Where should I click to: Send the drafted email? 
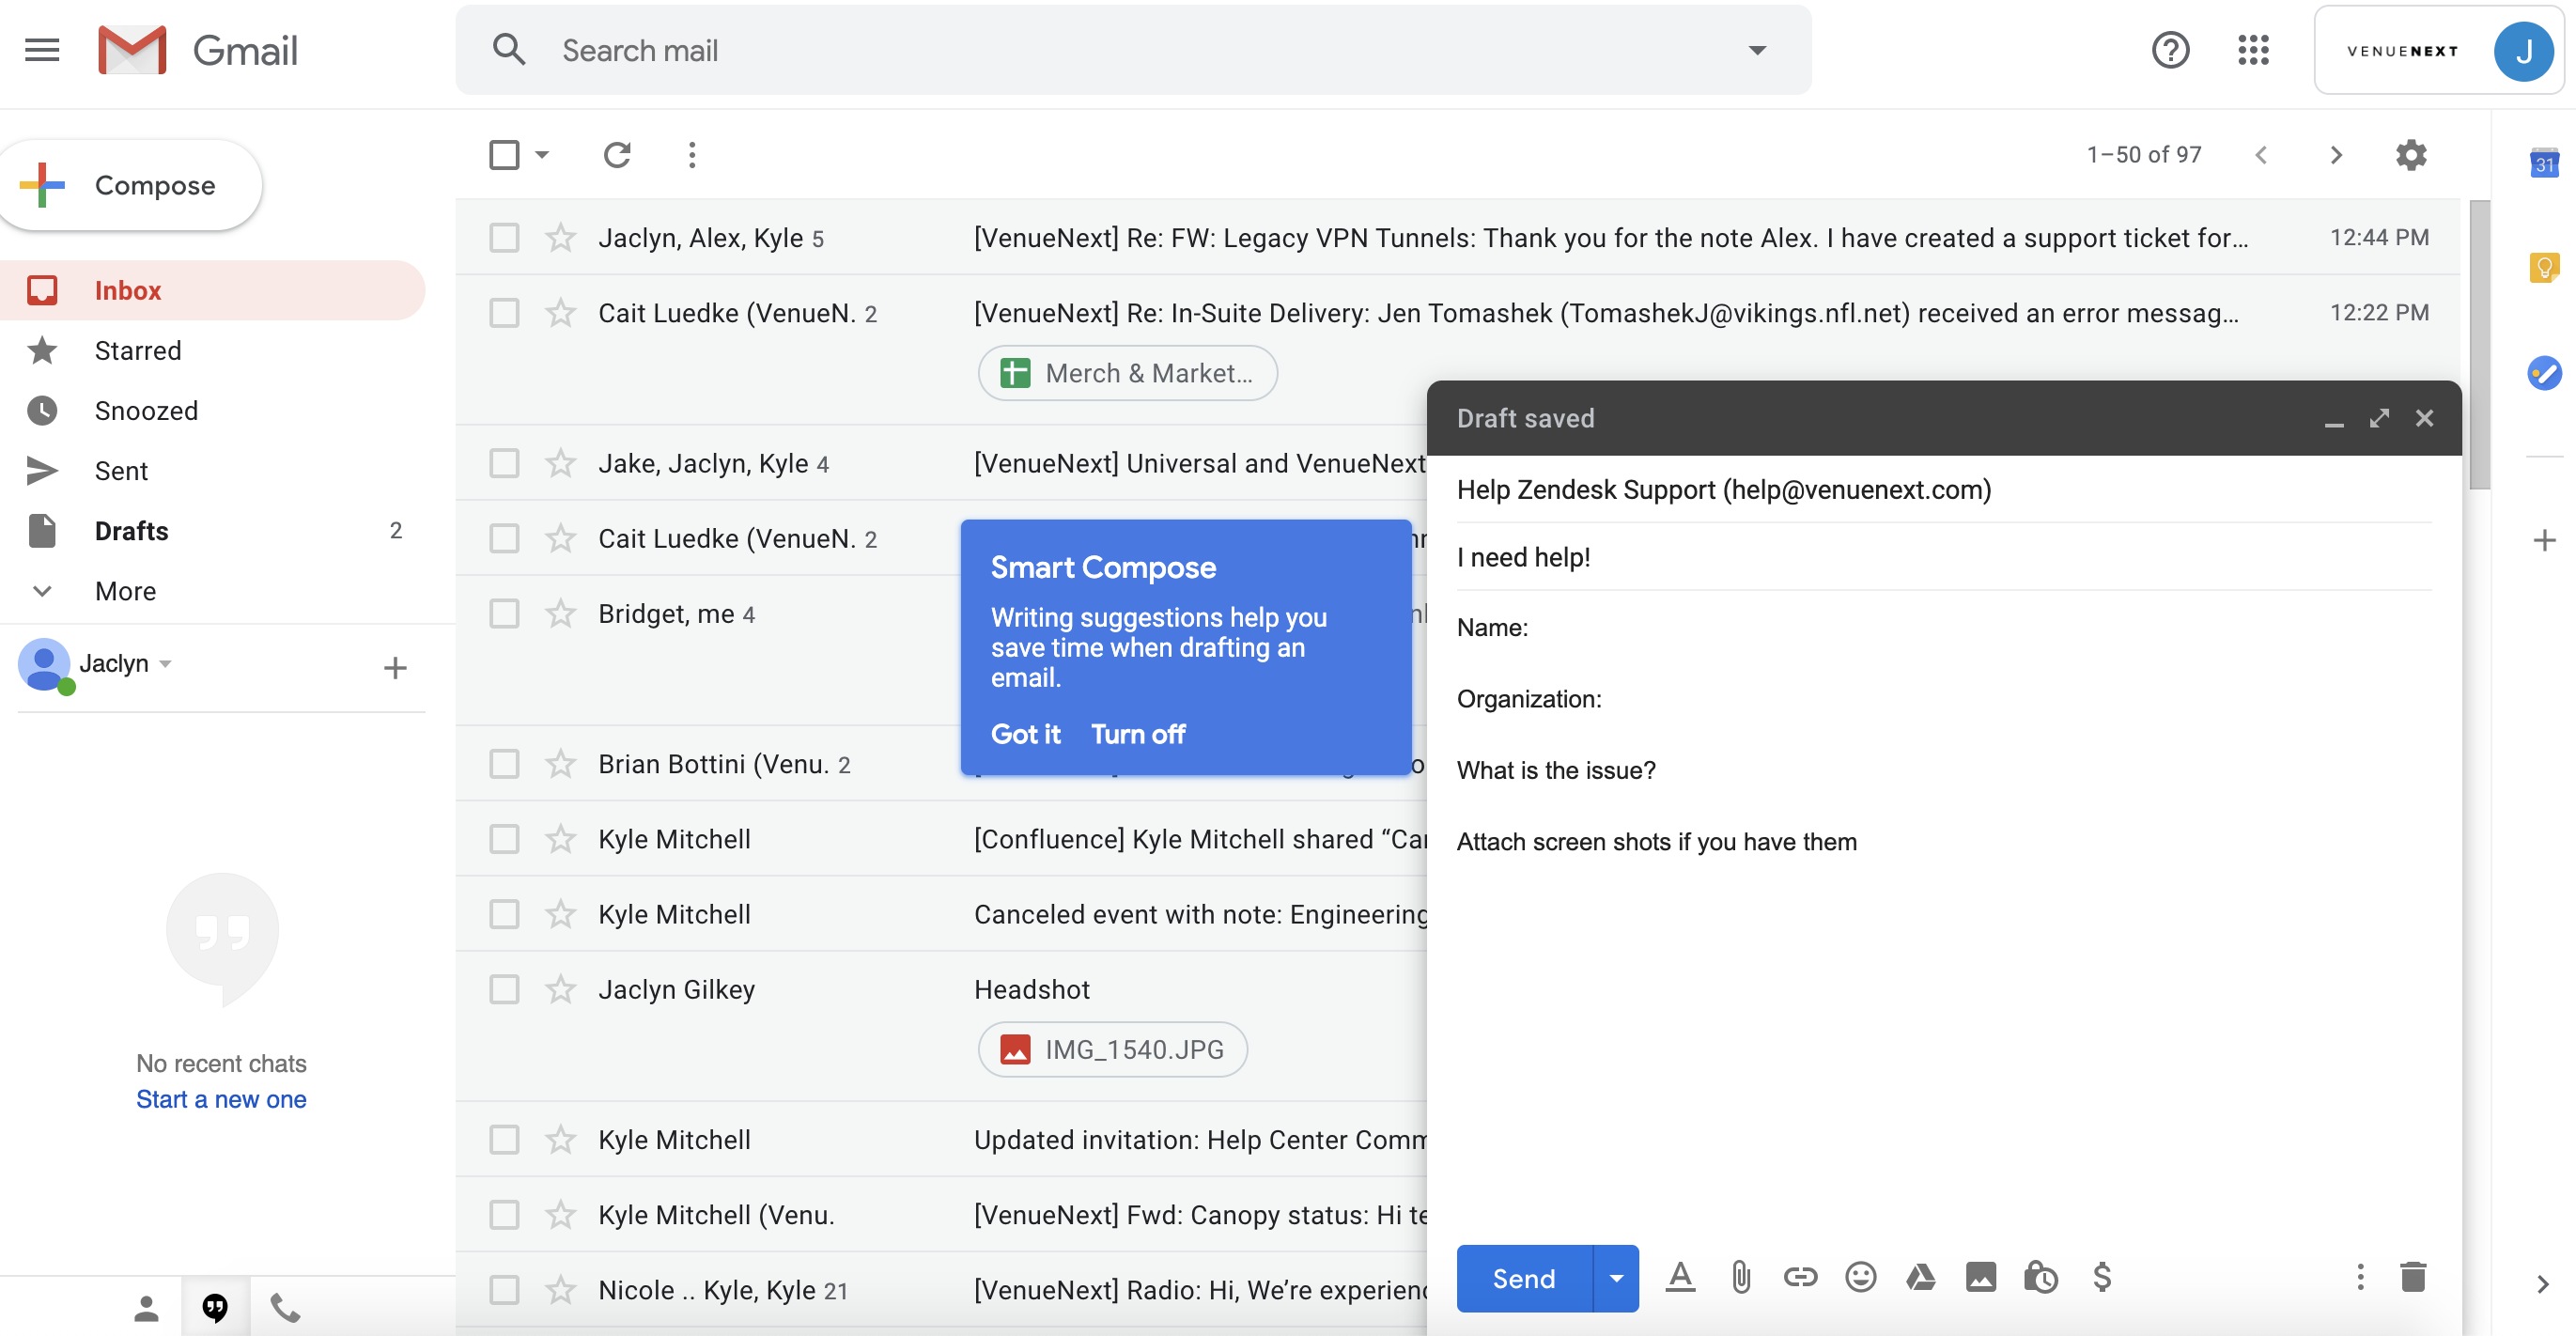(1524, 1278)
